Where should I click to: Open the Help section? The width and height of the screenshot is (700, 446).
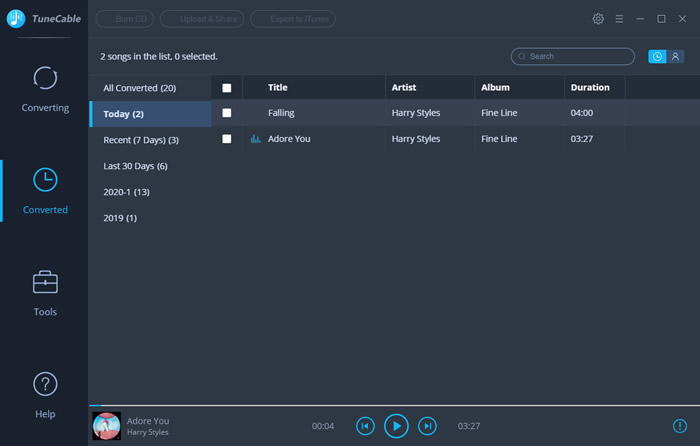pos(45,395)
